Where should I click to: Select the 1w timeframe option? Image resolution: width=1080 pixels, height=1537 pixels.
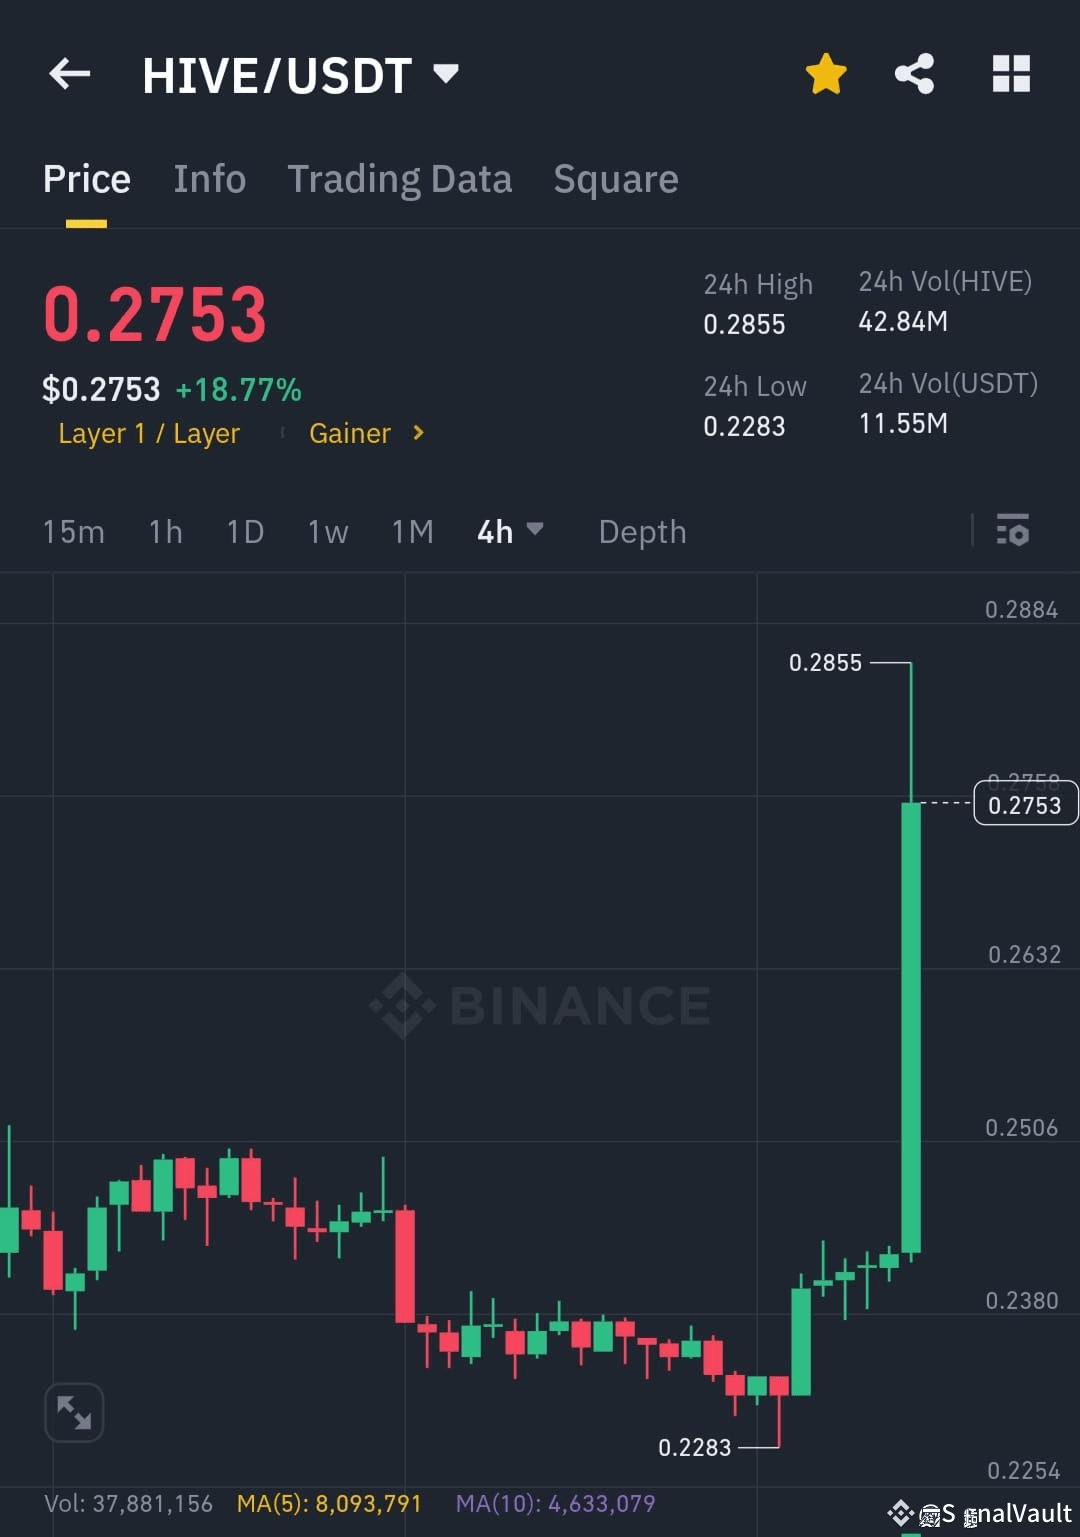tap(326, 531)
